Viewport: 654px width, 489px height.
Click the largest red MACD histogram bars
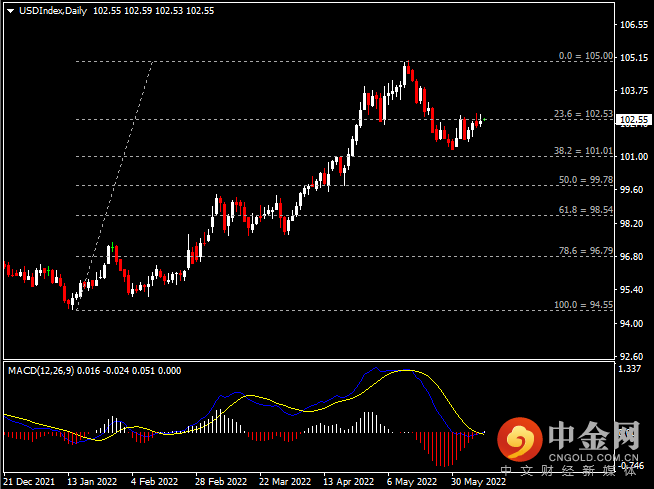pos(443,450)
